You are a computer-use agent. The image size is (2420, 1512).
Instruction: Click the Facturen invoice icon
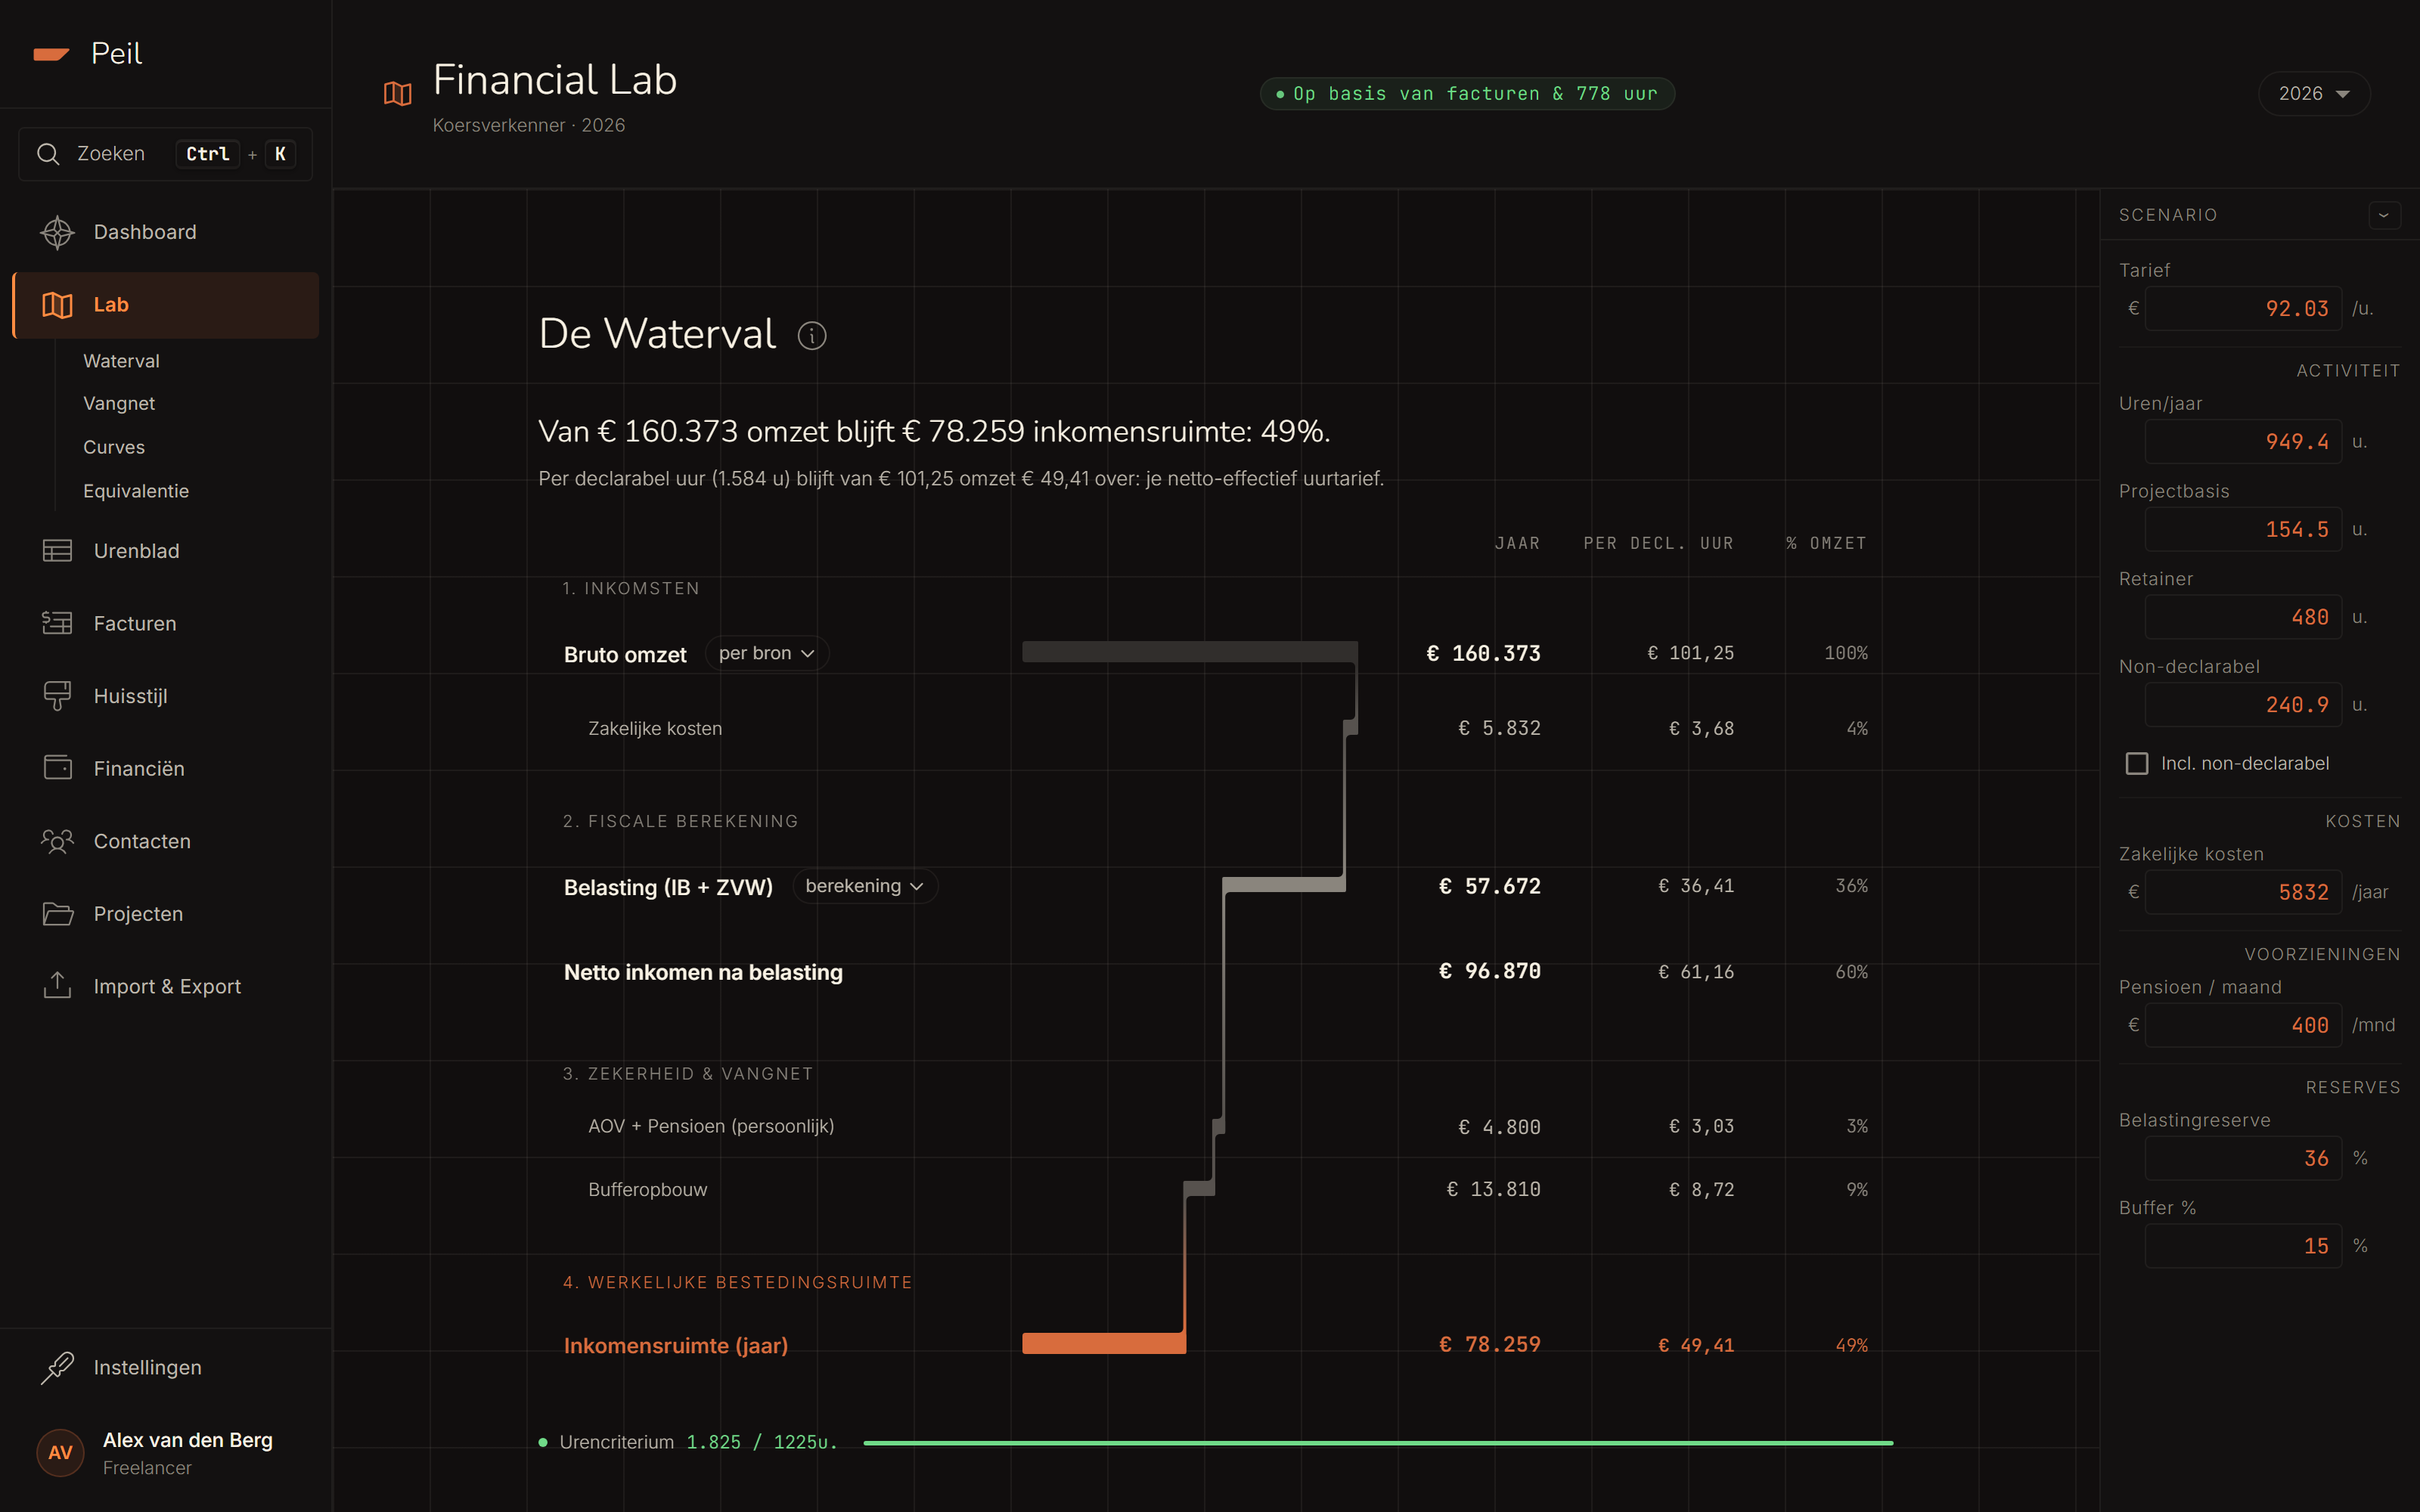coord(57,623)
